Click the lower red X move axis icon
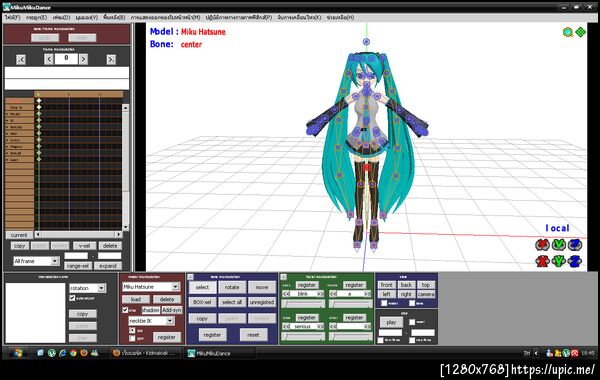The width and height of the screenshot is (600, 380). point(542,261)
